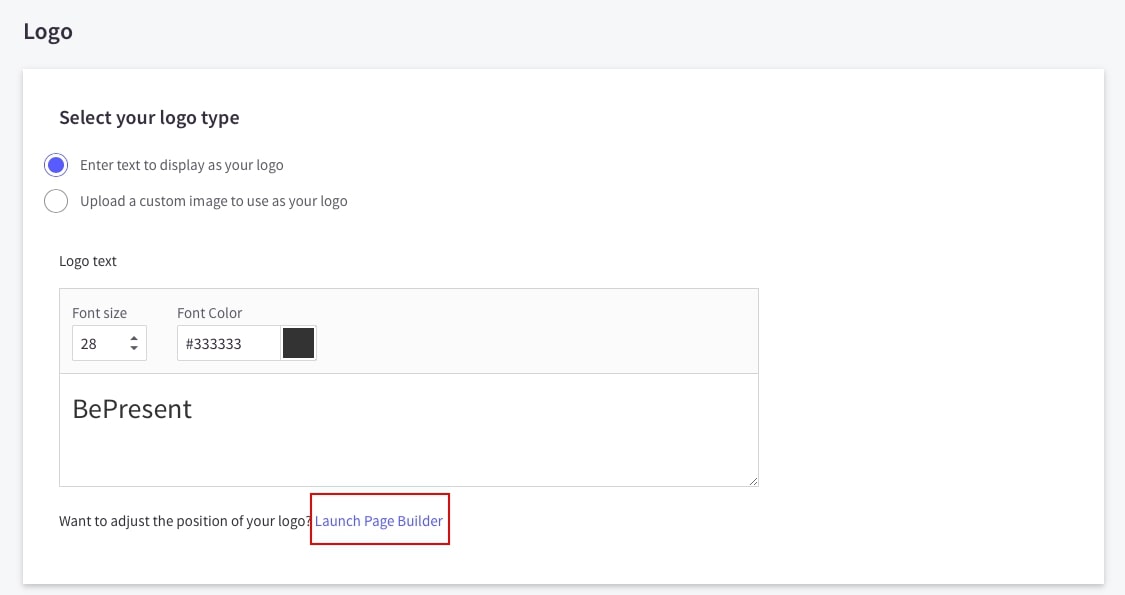1125x595 pixels.
Task: Click the BePresent text in logo editor
Action: tap(132, 409)
